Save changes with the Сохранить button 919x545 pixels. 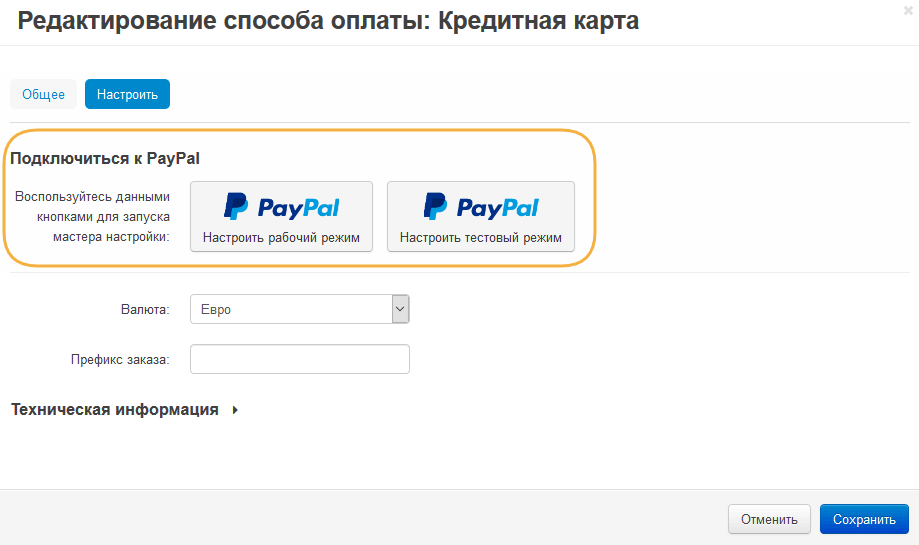click(864, 519)
